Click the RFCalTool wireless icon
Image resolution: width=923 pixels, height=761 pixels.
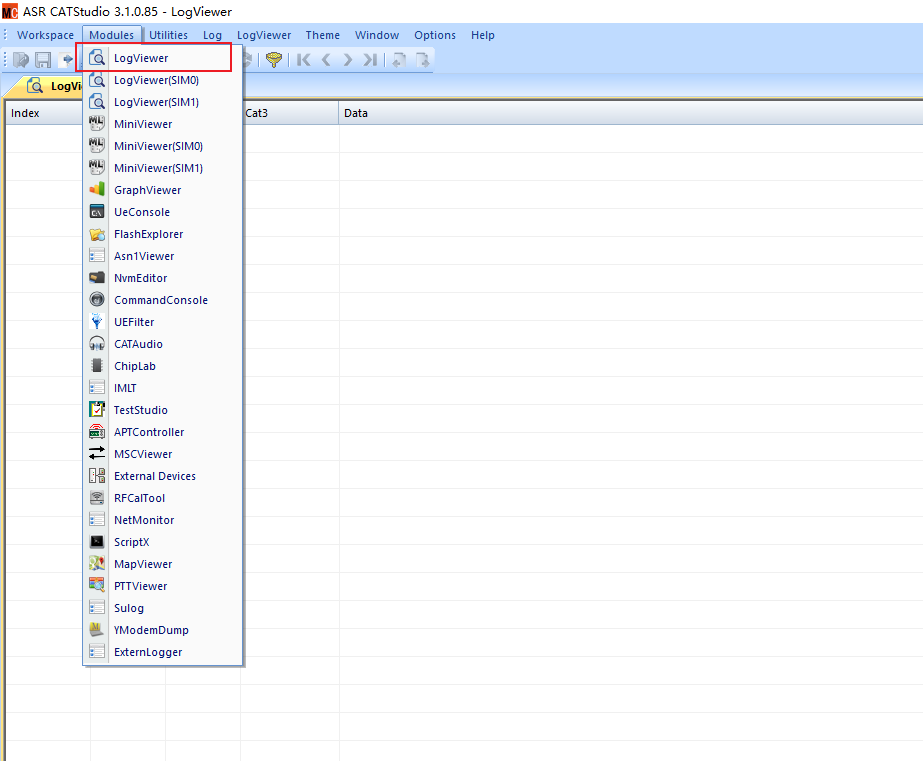[97, 498]
